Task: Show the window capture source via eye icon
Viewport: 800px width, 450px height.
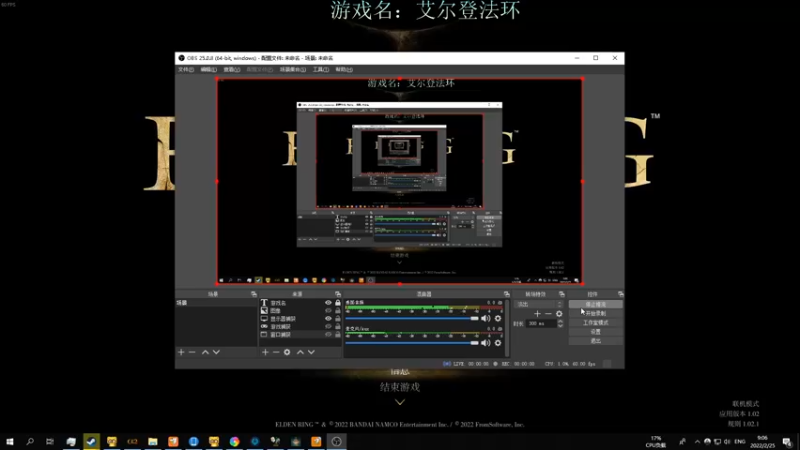Action: tap(328, 335)
